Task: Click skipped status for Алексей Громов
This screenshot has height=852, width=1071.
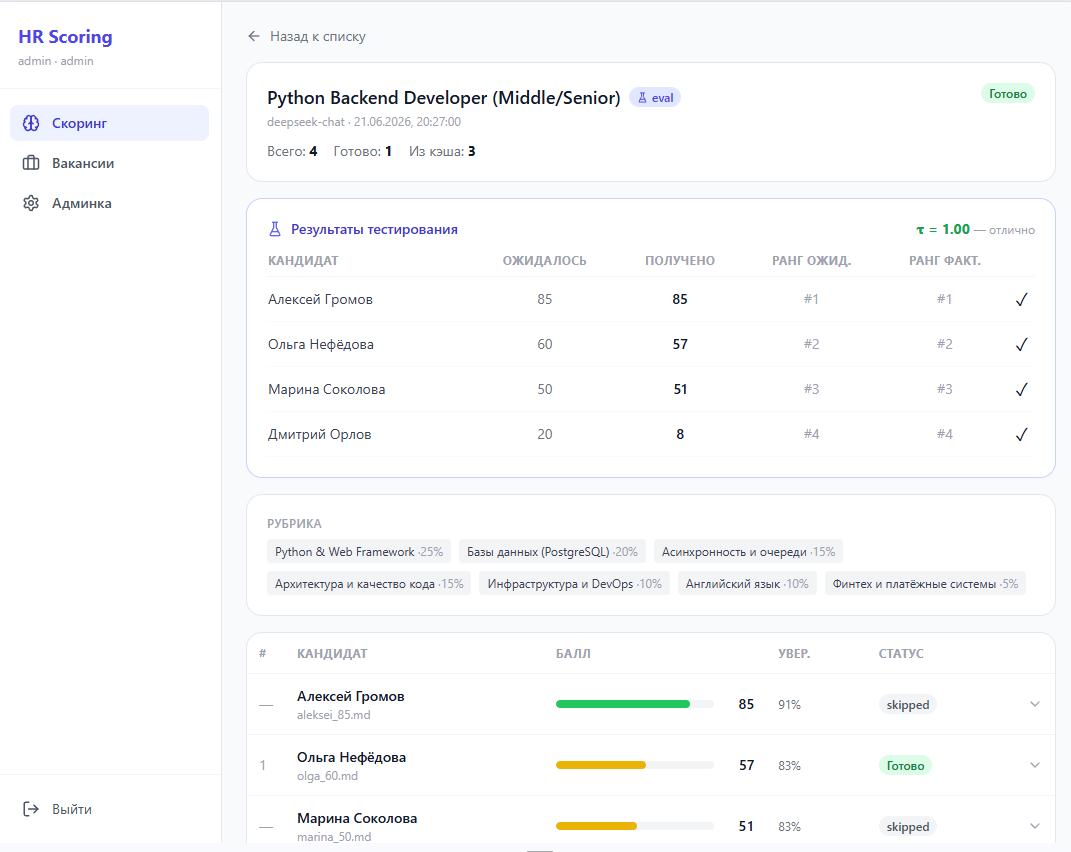Action: tap(908, 704)
